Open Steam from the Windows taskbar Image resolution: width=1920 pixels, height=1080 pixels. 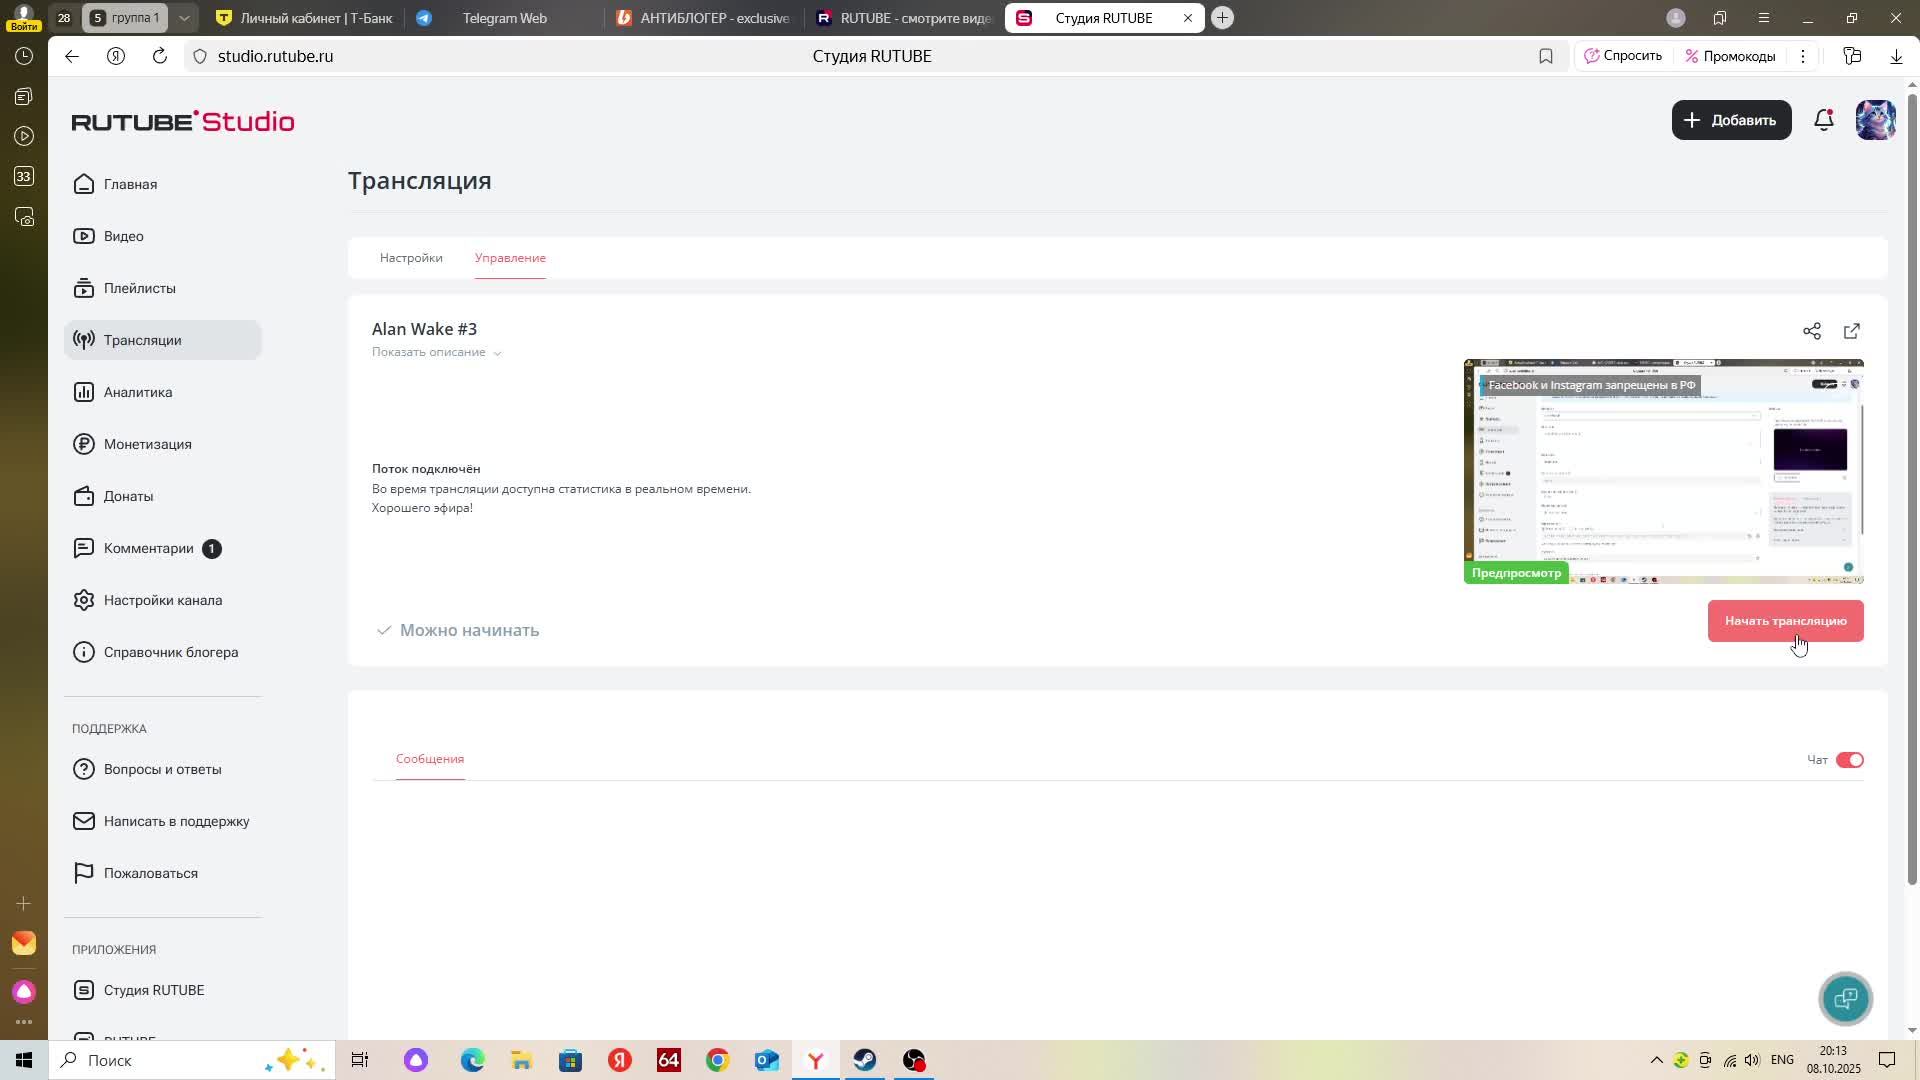click(865, 1060)
